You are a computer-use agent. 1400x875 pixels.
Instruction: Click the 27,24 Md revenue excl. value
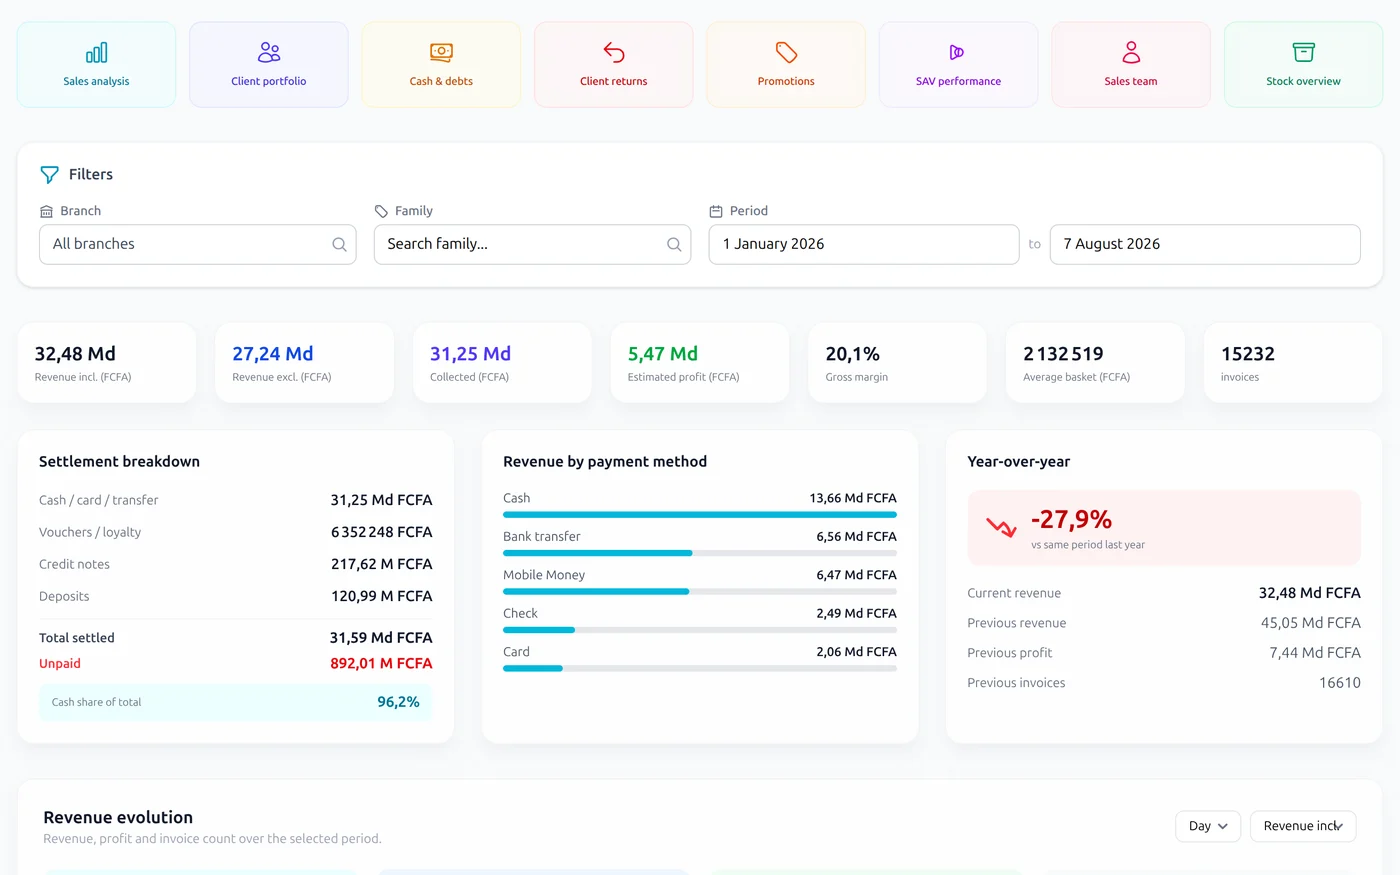(x=273, y=354)
